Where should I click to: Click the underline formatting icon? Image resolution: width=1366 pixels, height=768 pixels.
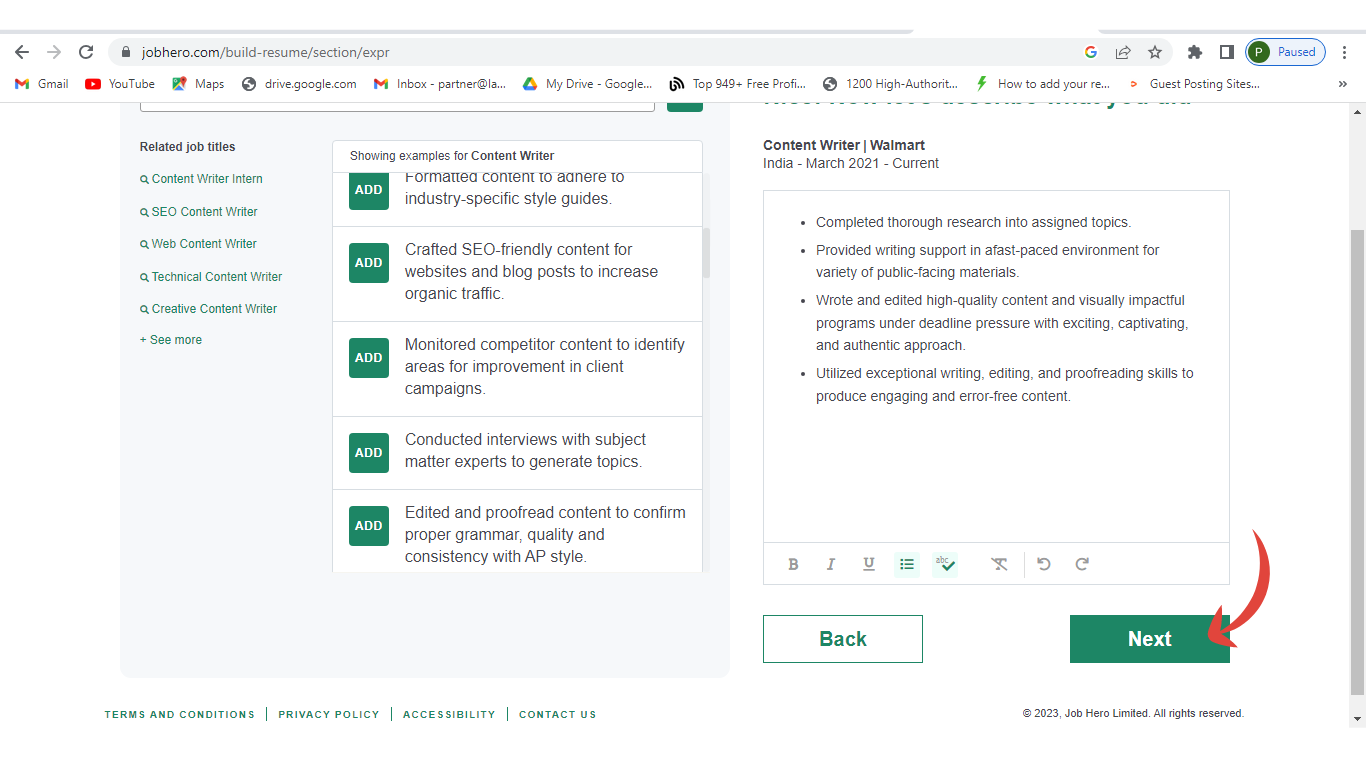coord(868,564)
